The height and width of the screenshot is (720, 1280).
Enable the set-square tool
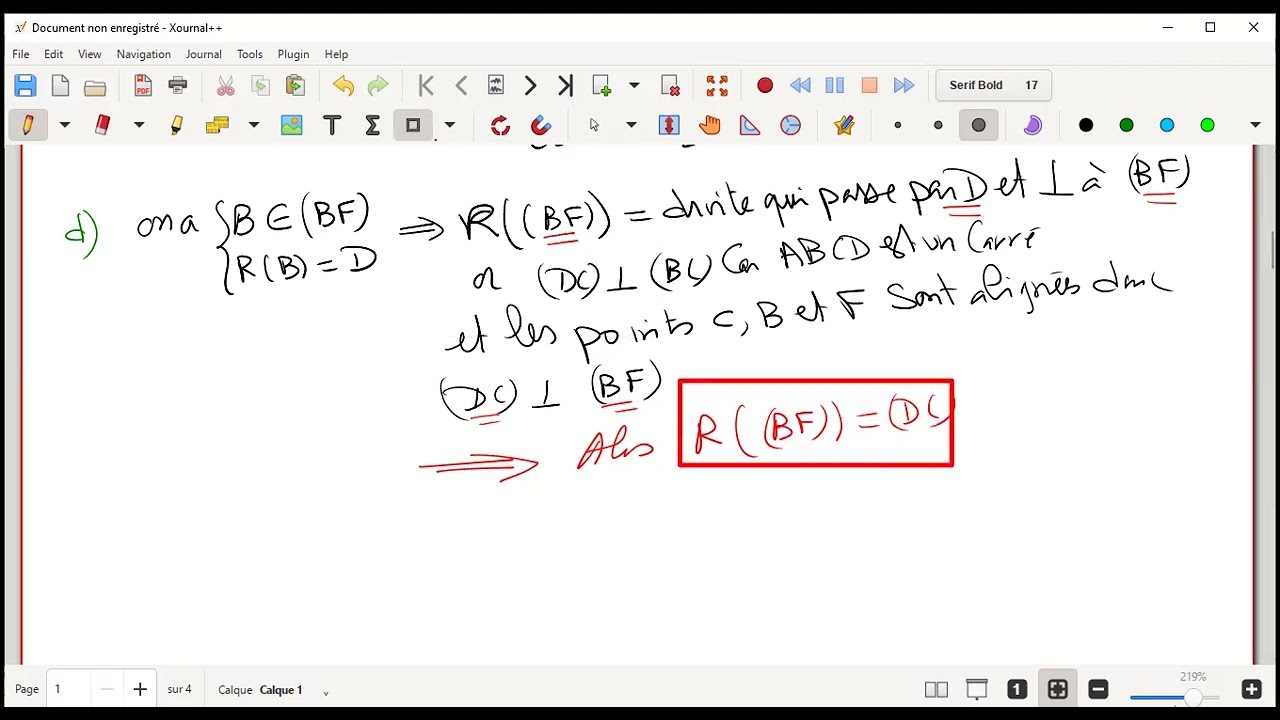coord(750,125)
